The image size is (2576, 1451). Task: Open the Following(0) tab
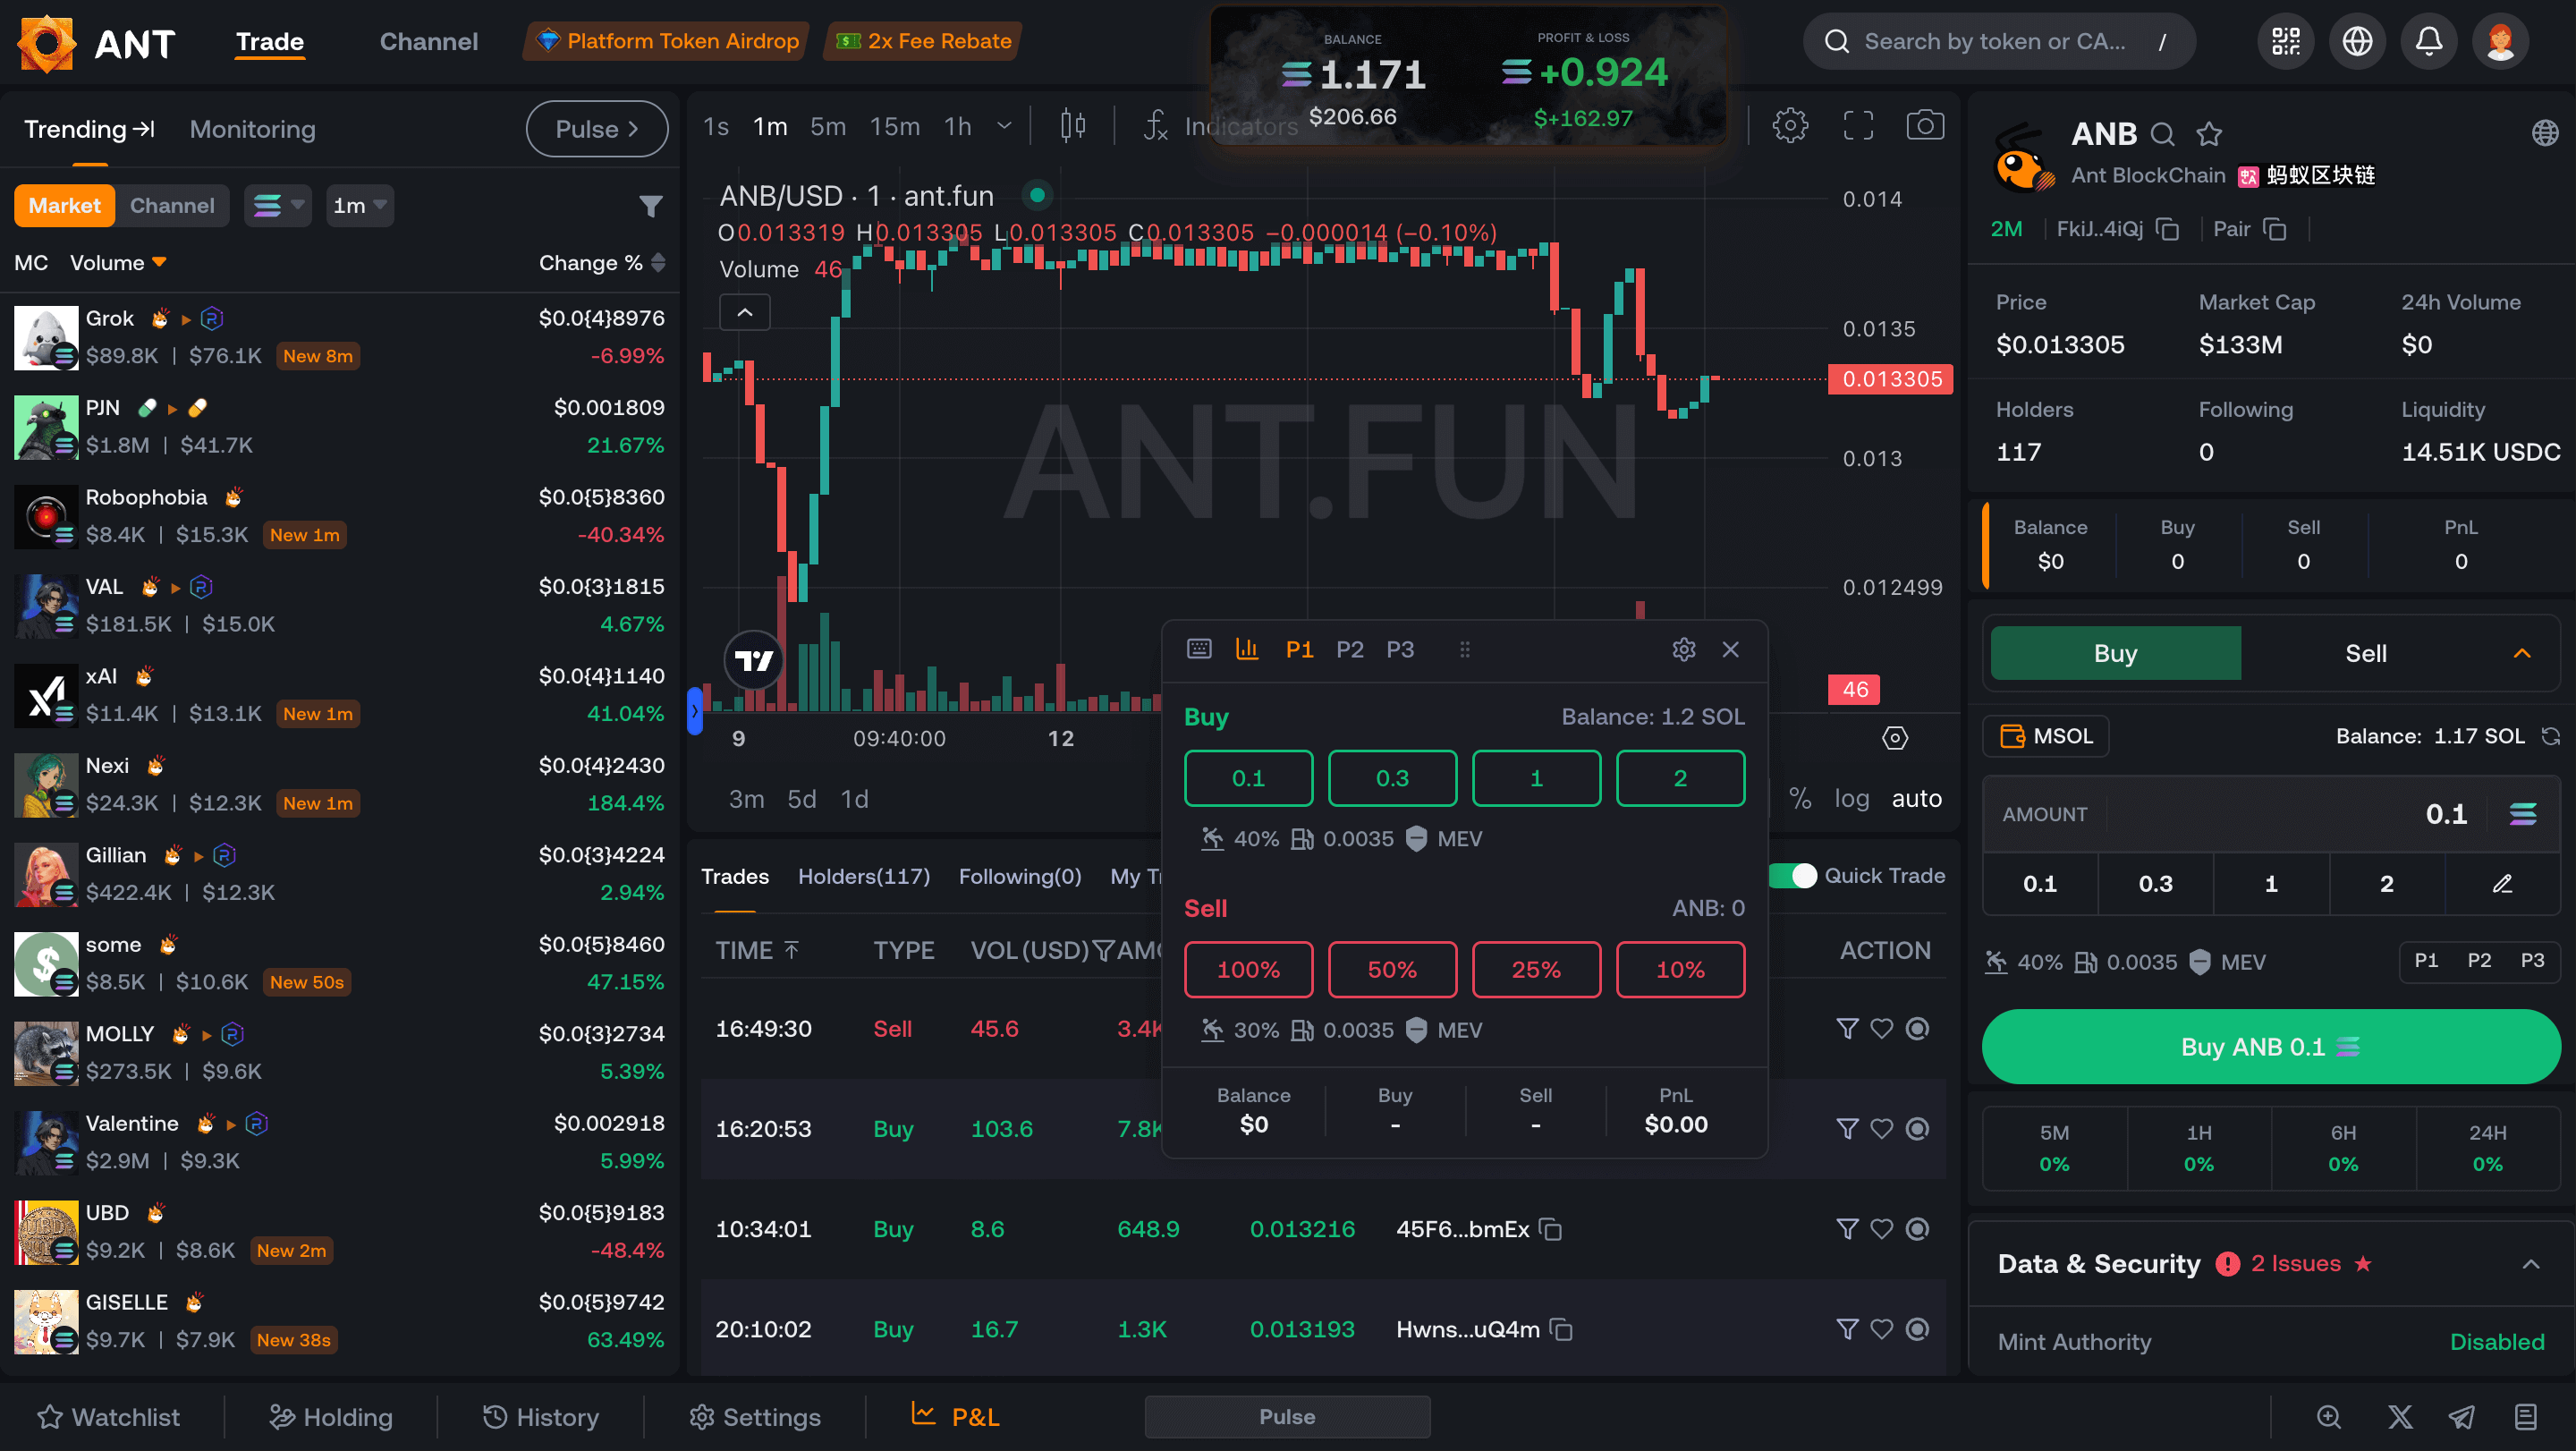point(1020,877)
